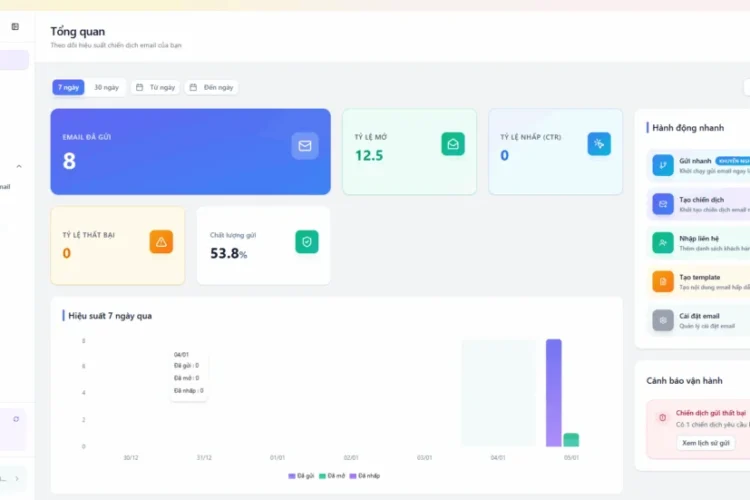Viewport: 750px width, 500px height.
Task: Open Nhập liên hệ quick action
Action: [x=698, y=243]
